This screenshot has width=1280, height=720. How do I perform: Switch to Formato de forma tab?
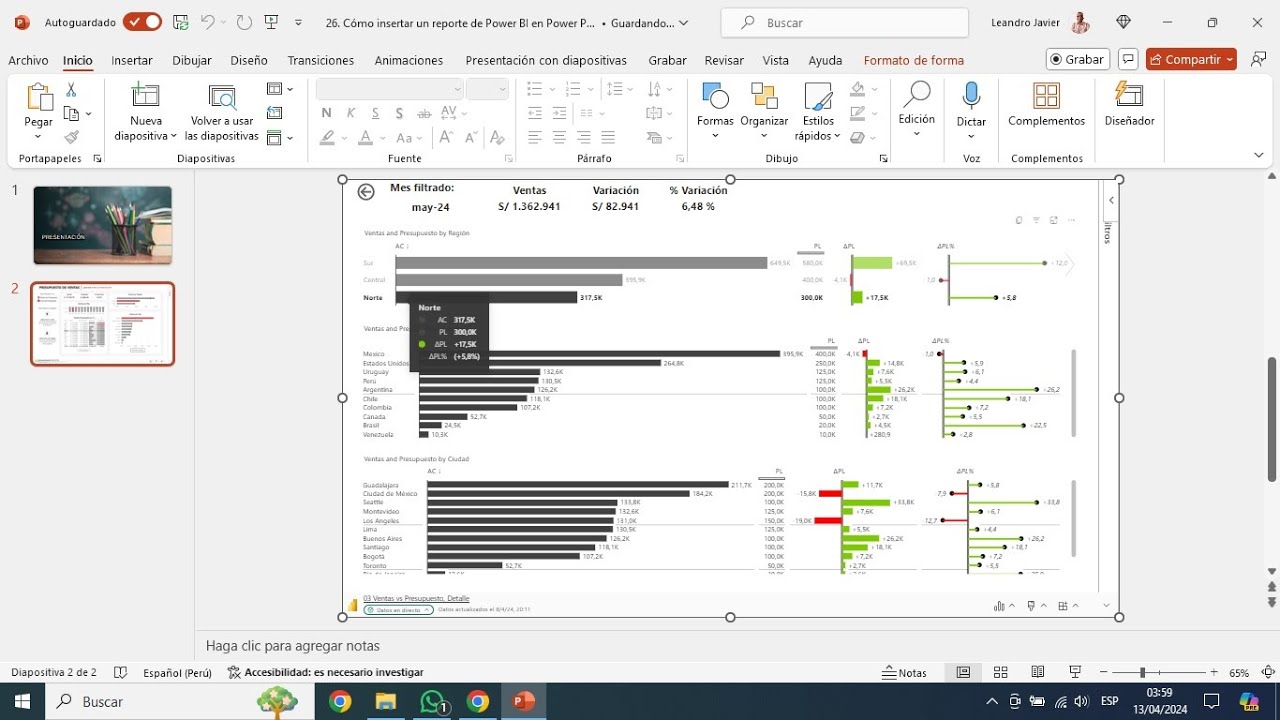[914, 60]
